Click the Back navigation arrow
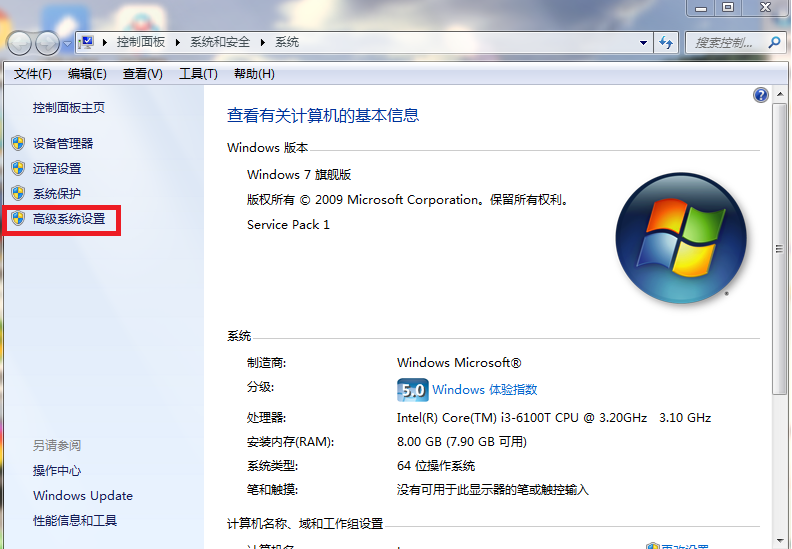 point(20,43)
